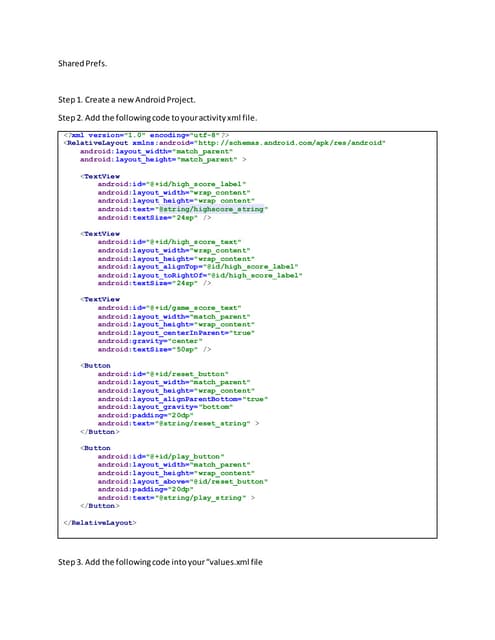Click the highlighted @string/highscore_string value
The image size is (495, 640).
coord(211,209)
